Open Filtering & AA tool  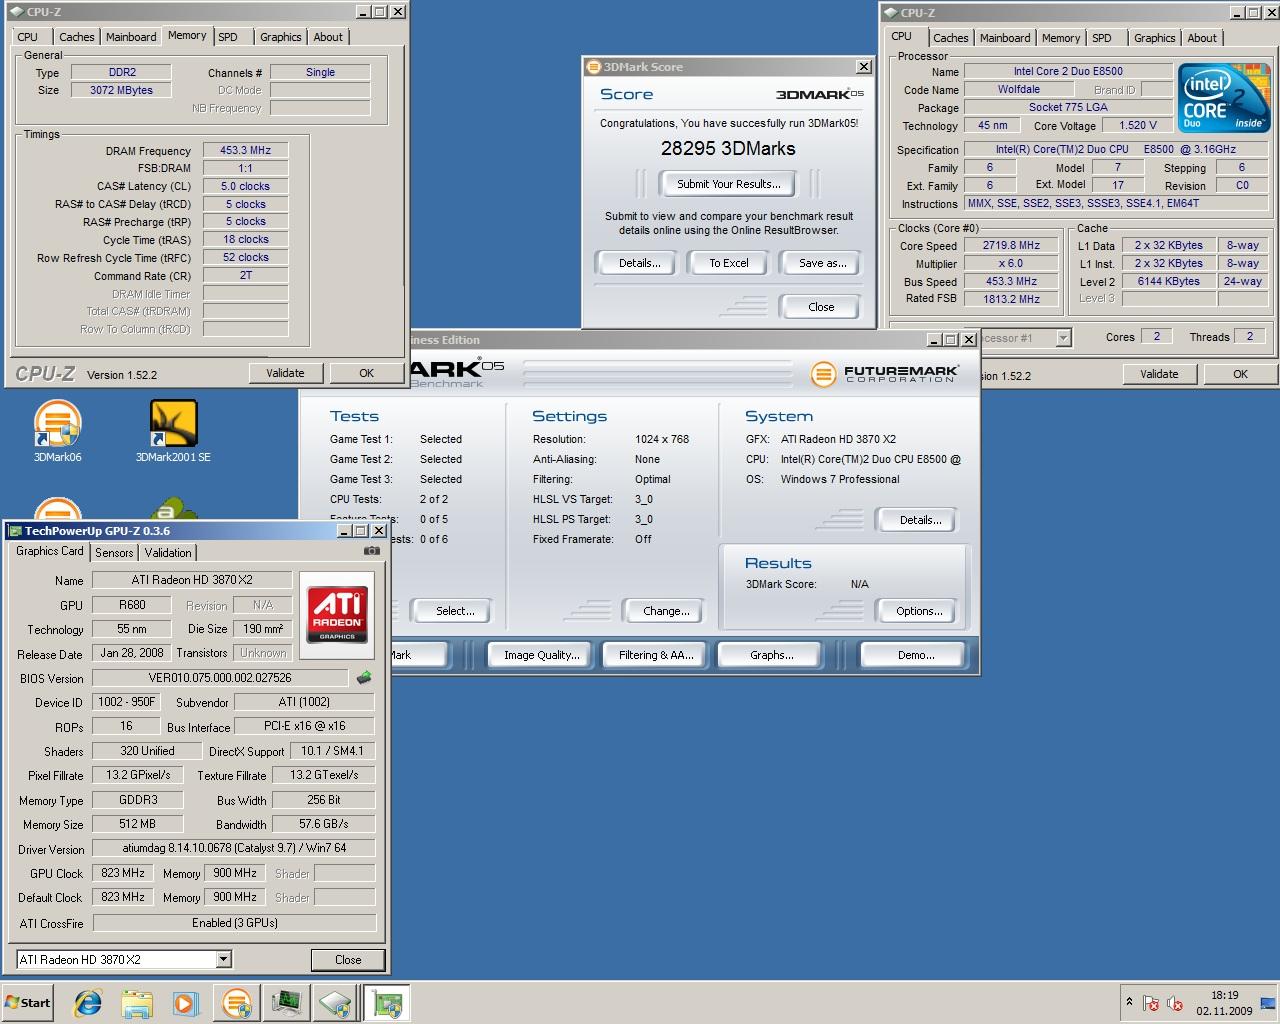point(655,655)
